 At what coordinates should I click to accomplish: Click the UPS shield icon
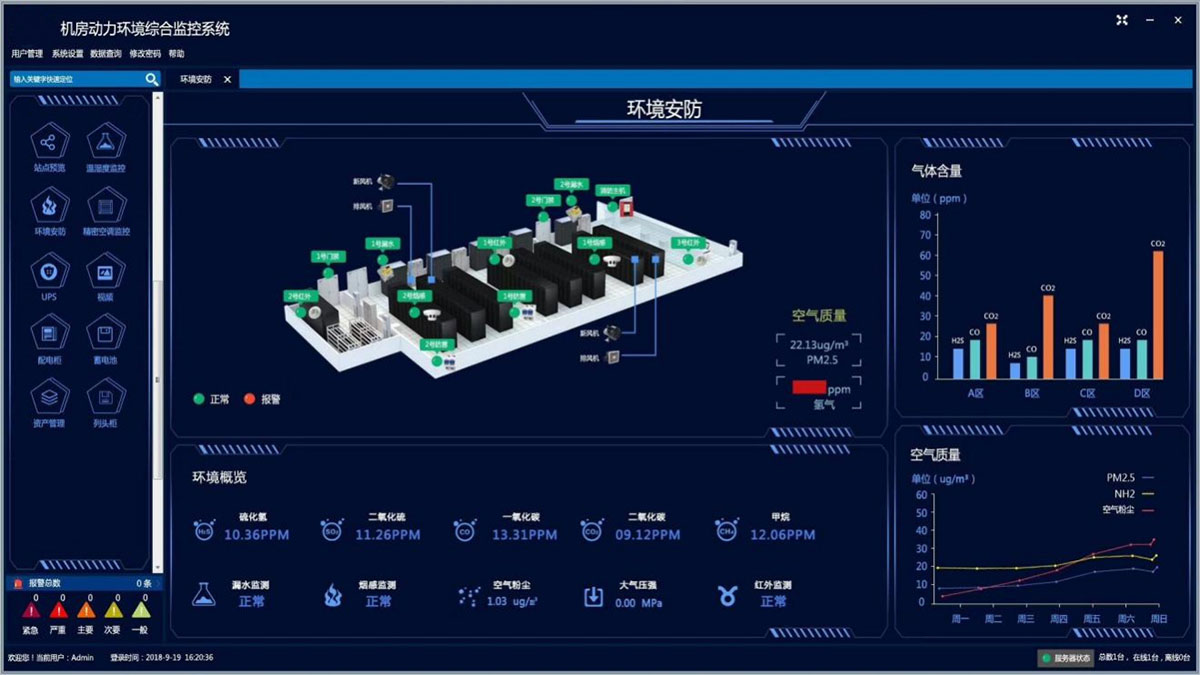(x=49, y=272)
